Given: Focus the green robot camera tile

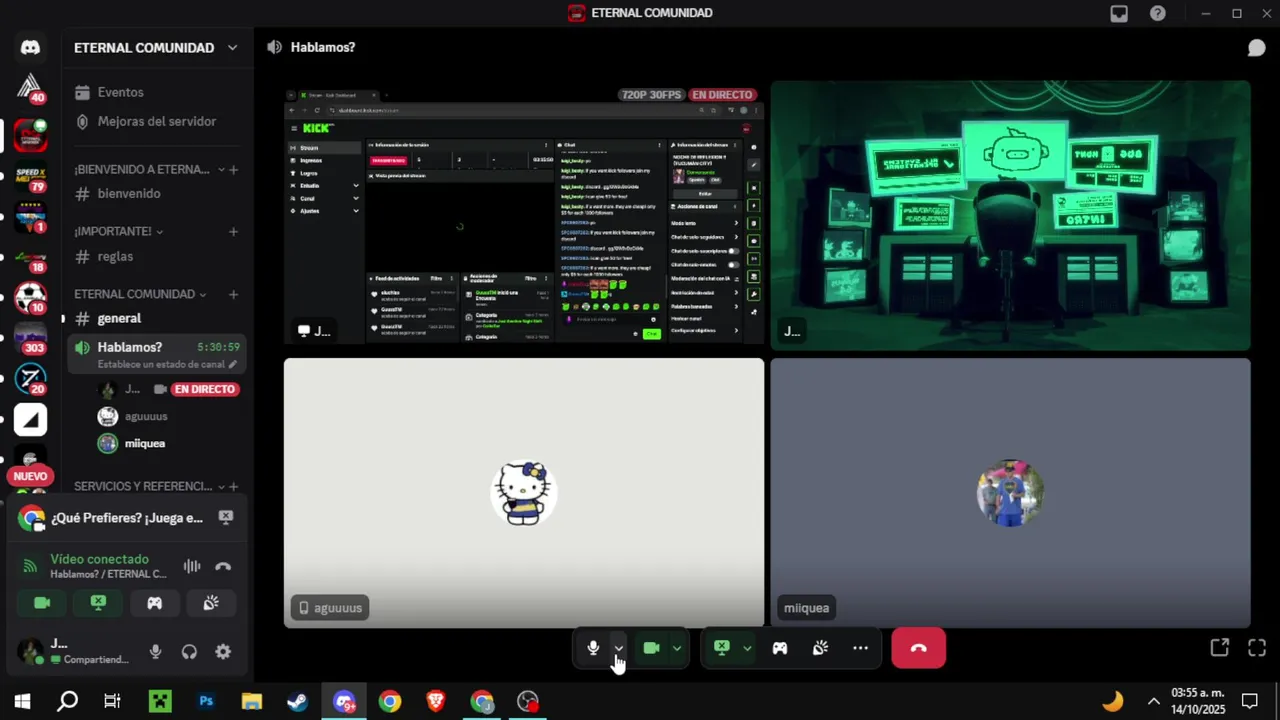Looking at the screenshot, I should pos(1010,215).
